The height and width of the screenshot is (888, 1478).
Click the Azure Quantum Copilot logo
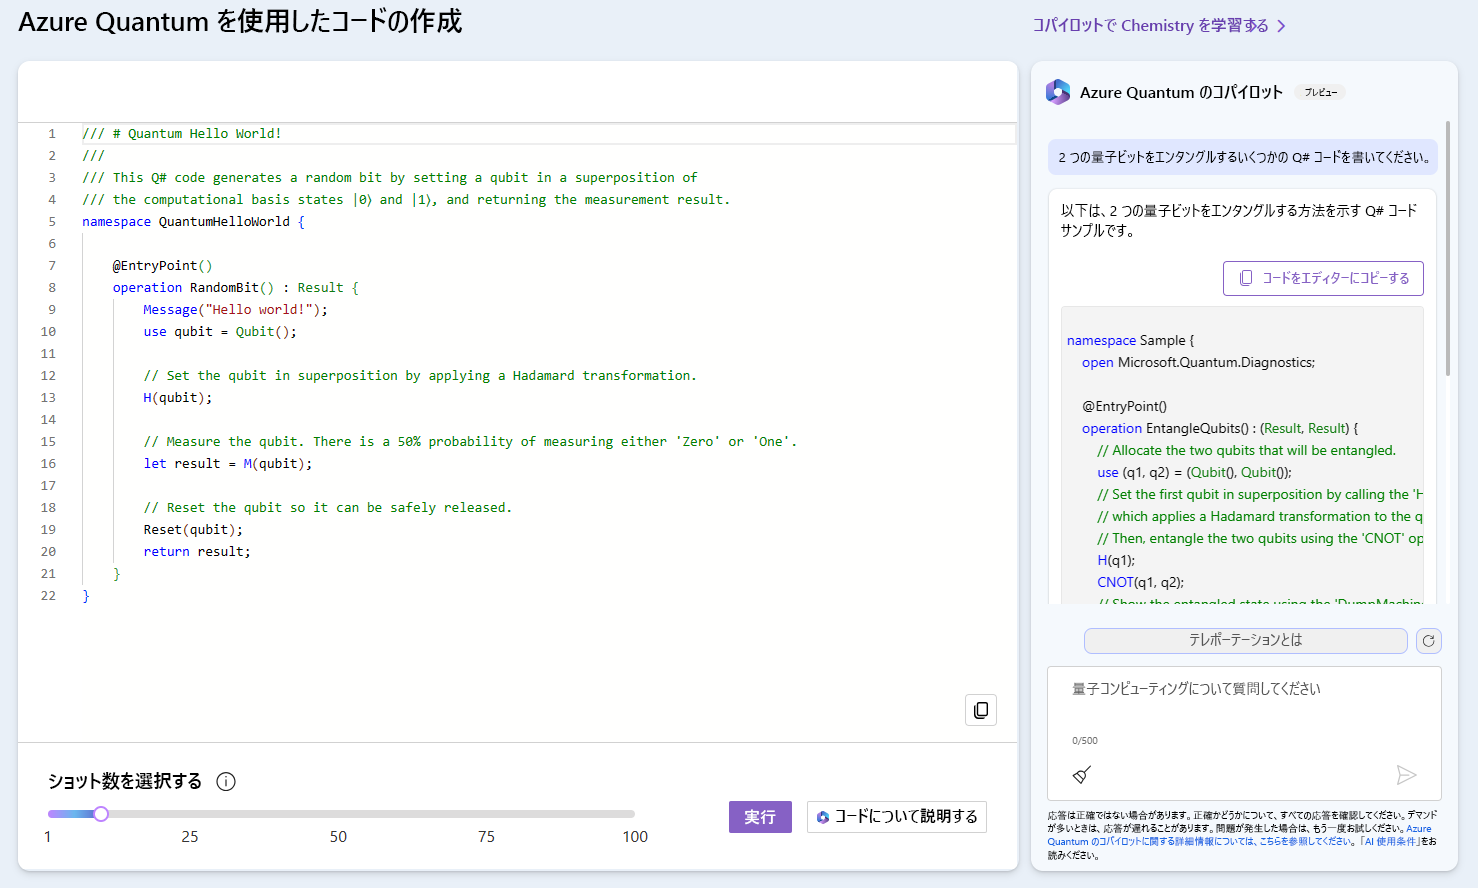[1058, 92]
